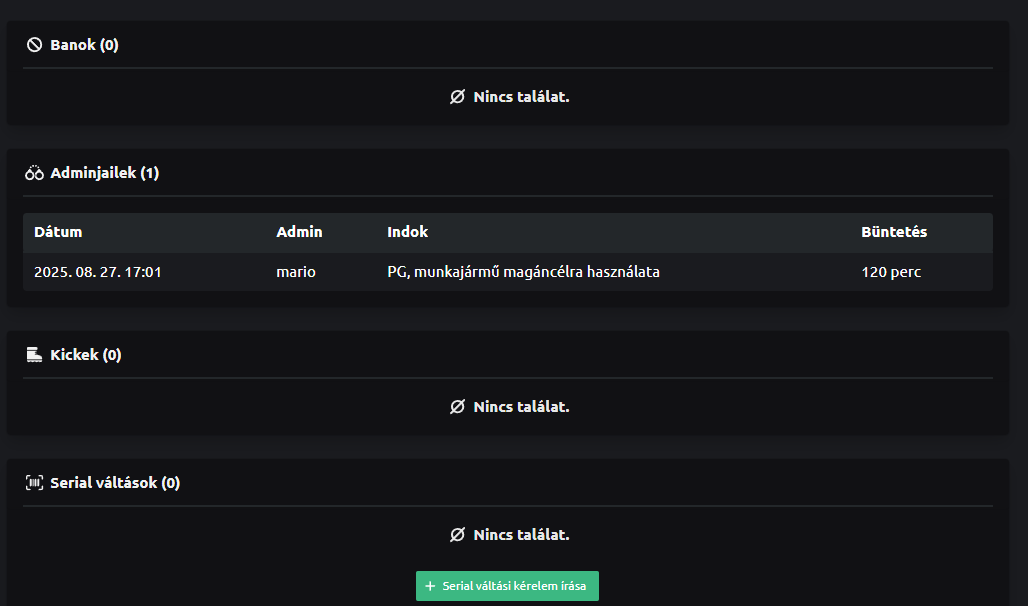Click the PG, munkajármű magáncélra használata reason

[523, 272]
